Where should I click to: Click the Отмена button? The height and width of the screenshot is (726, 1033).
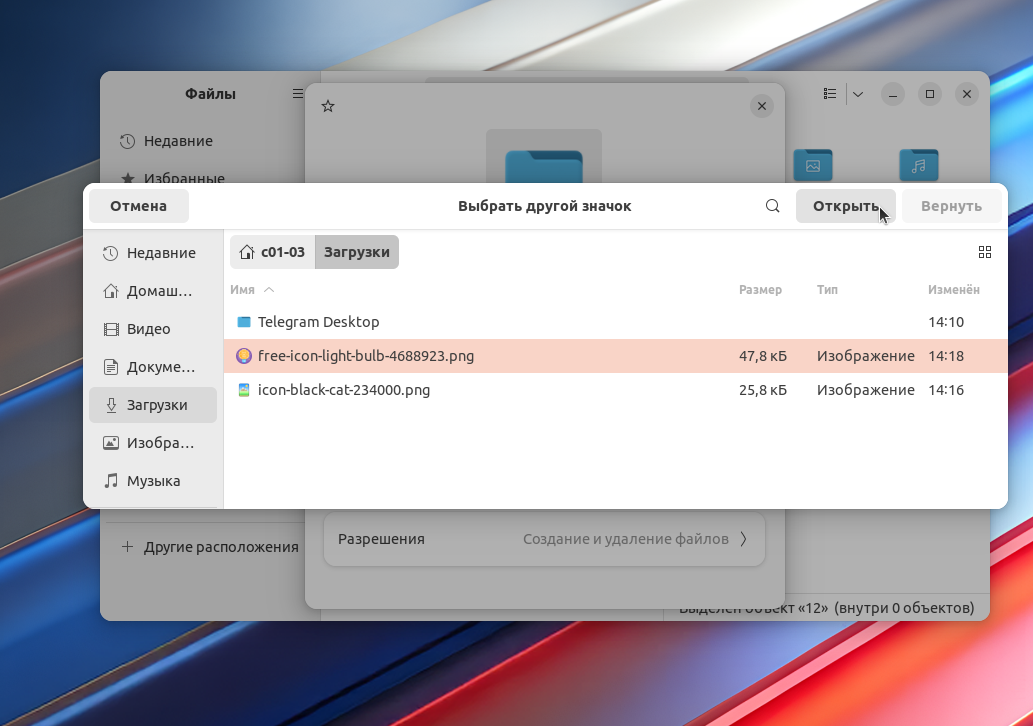point(139,206)
